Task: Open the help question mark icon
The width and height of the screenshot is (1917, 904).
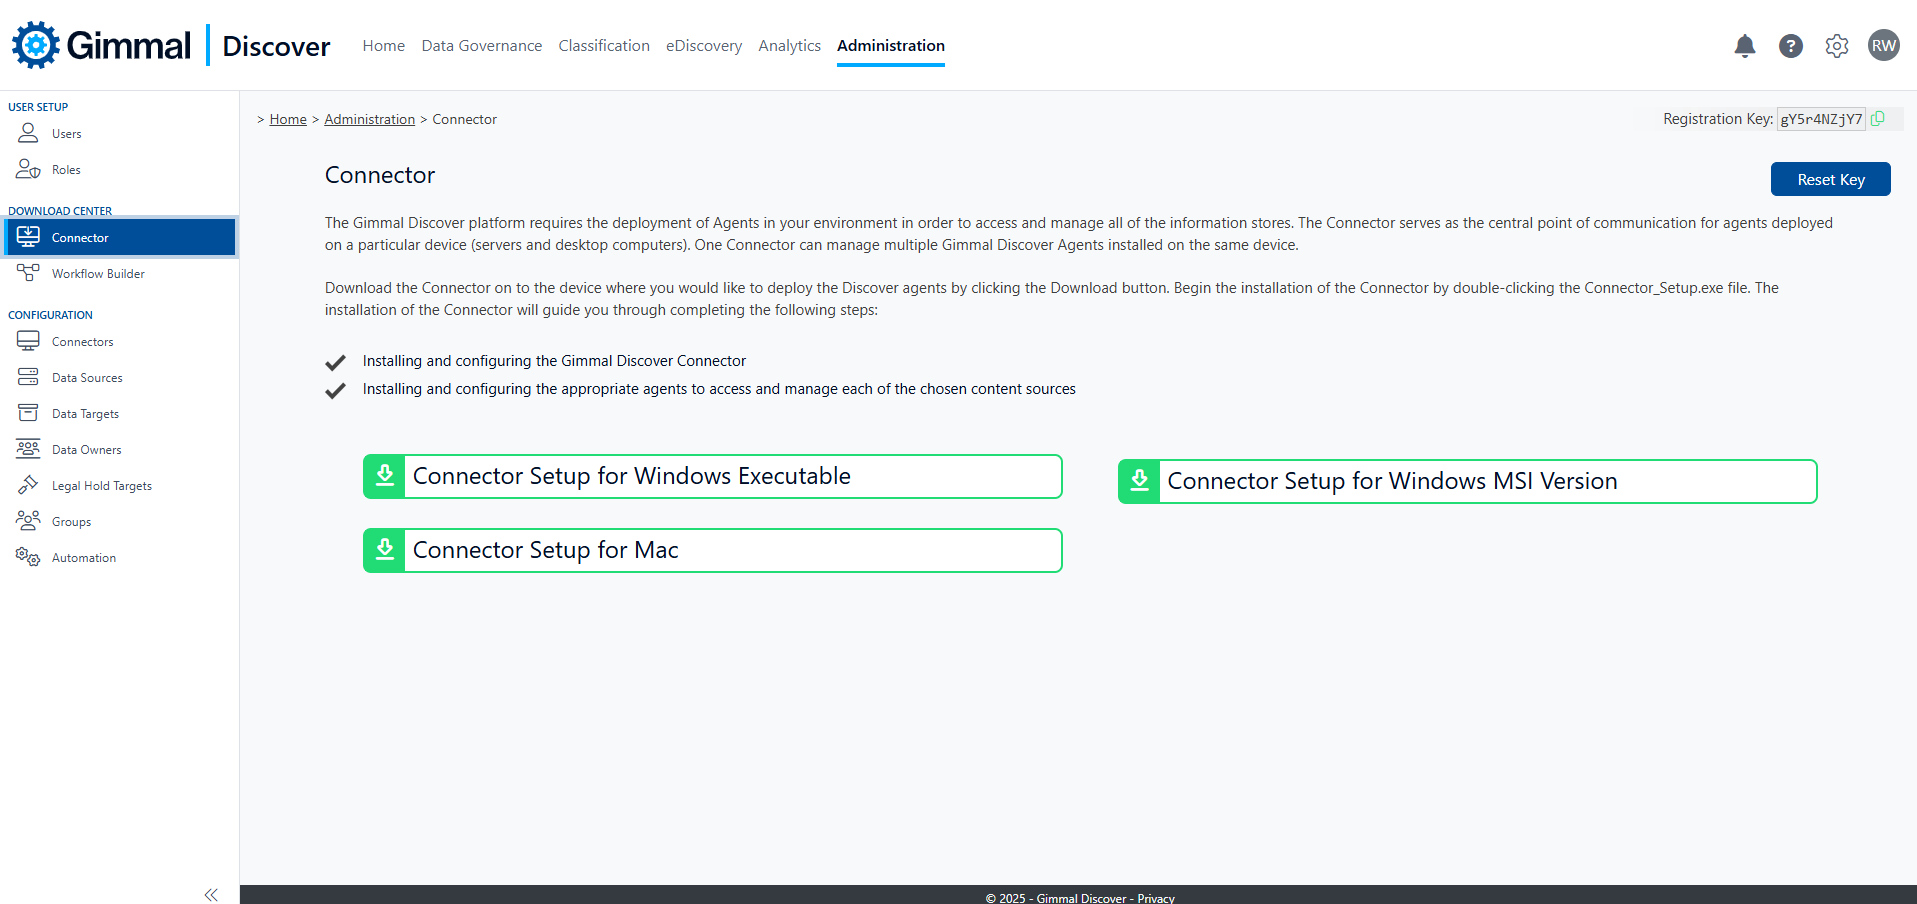Action: click(x=1790, y=46)
